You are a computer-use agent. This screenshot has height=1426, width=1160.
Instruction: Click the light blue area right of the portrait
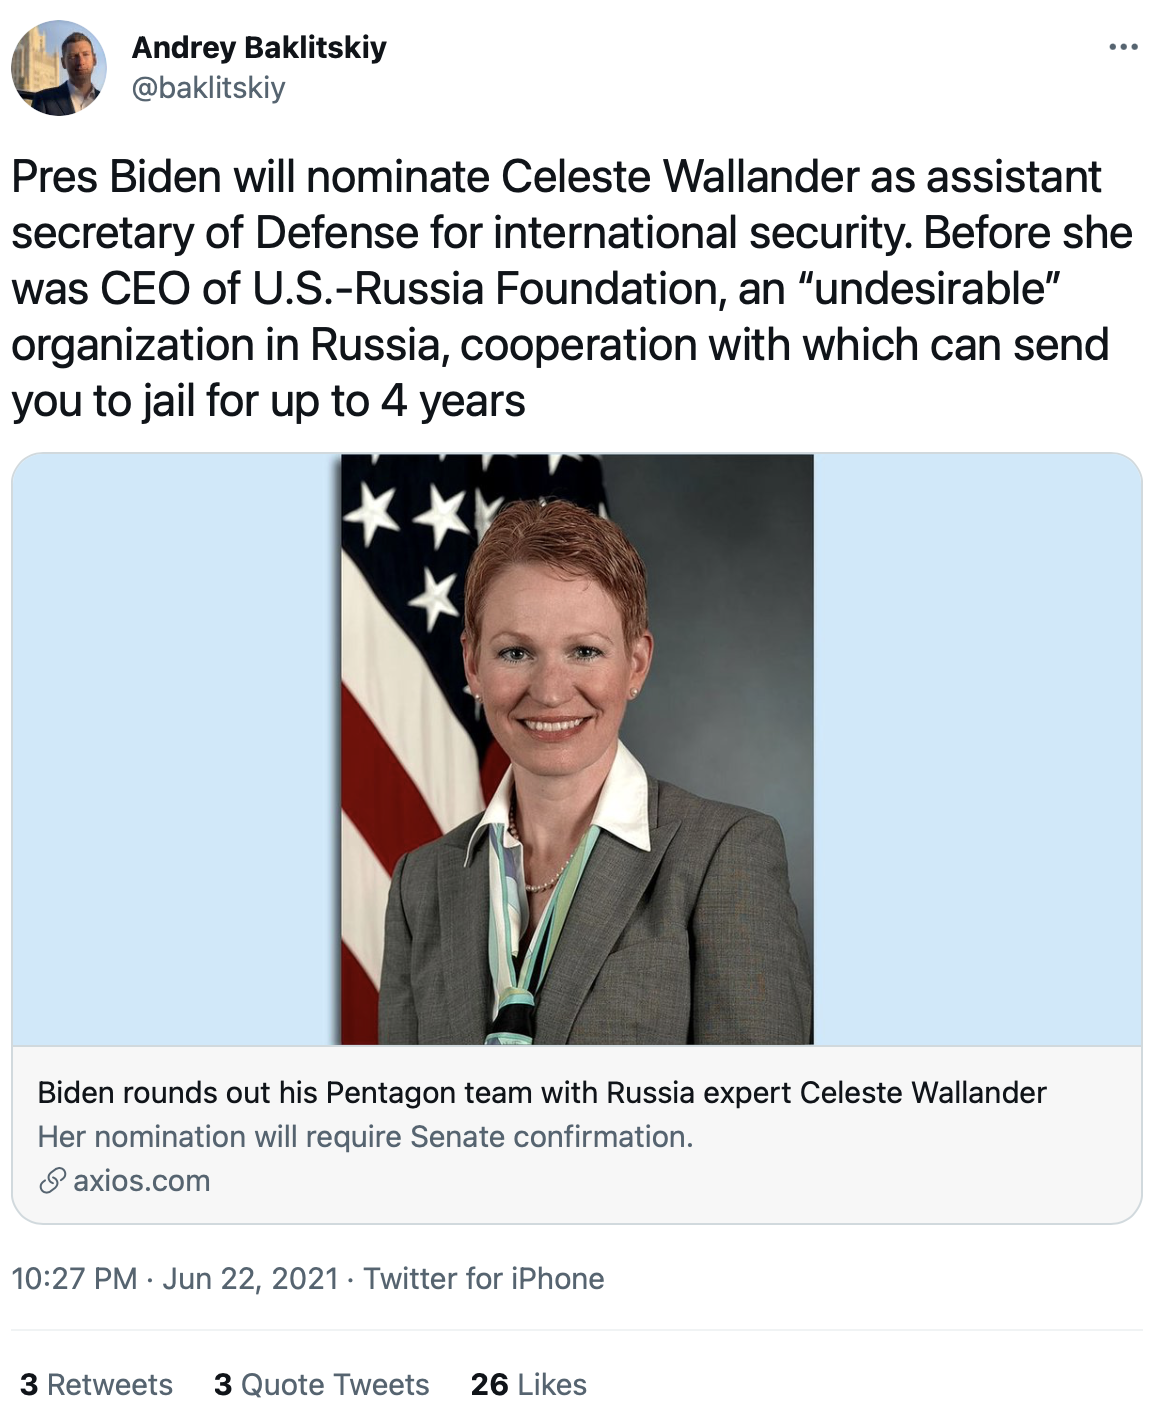978,749
